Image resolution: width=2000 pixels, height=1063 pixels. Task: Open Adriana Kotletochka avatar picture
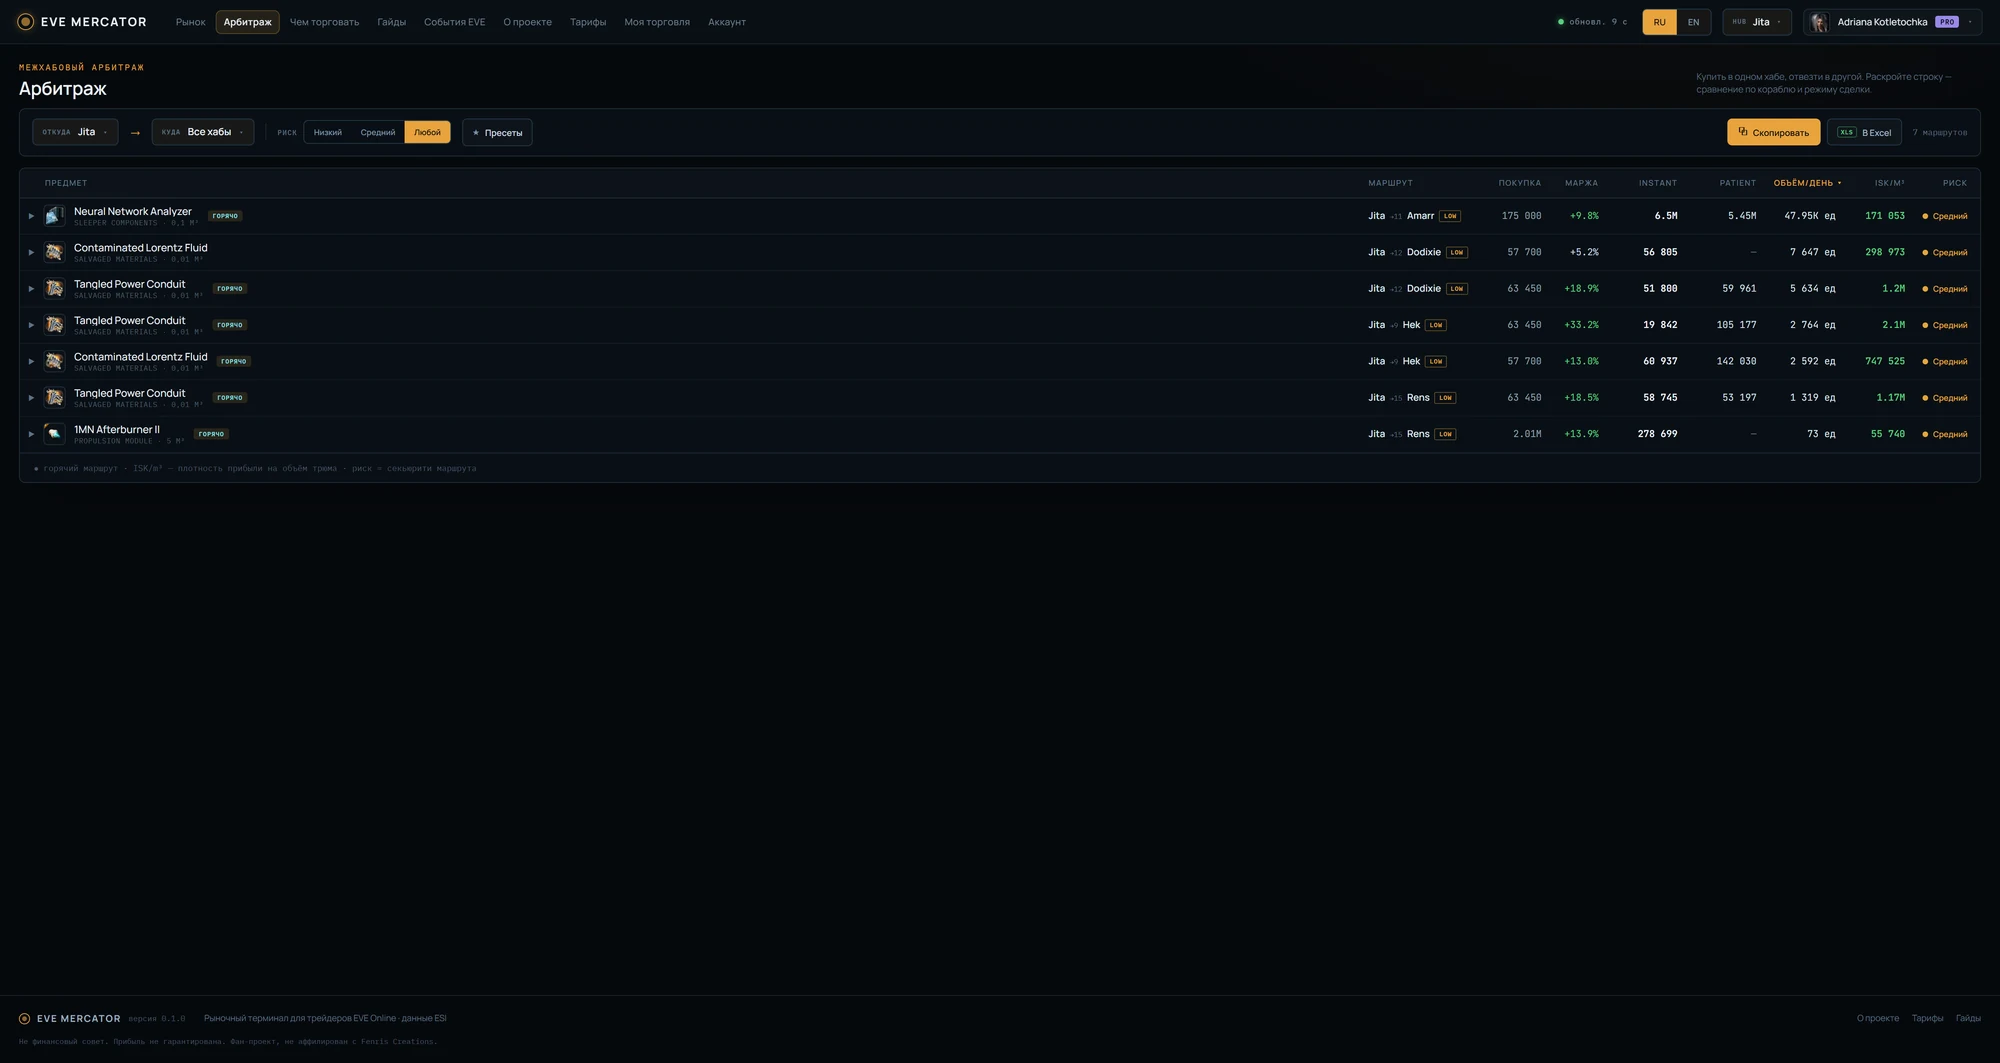coord(1819,22)
